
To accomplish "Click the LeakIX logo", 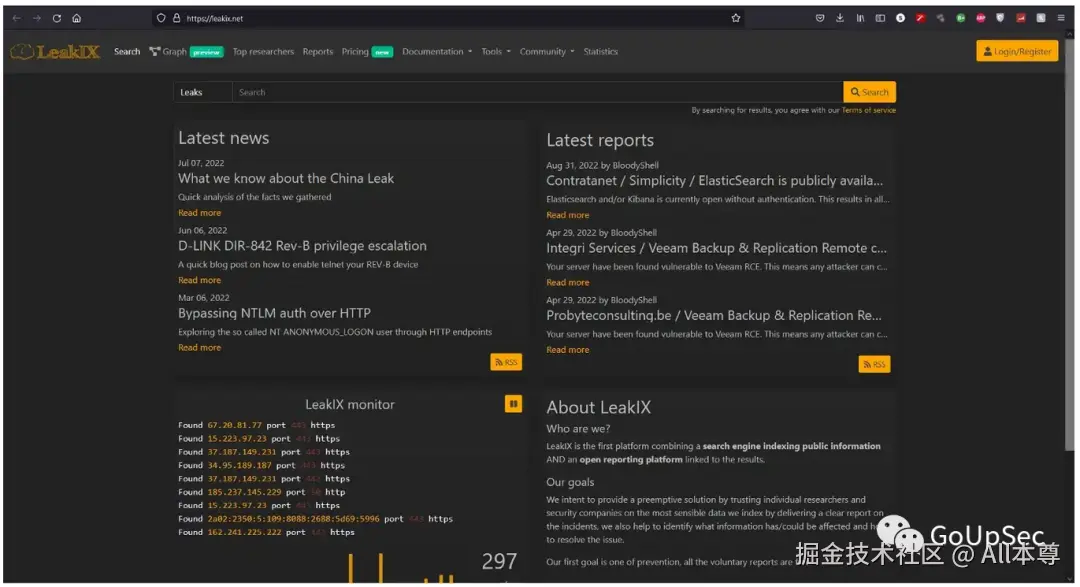I will tap(55, 52).
